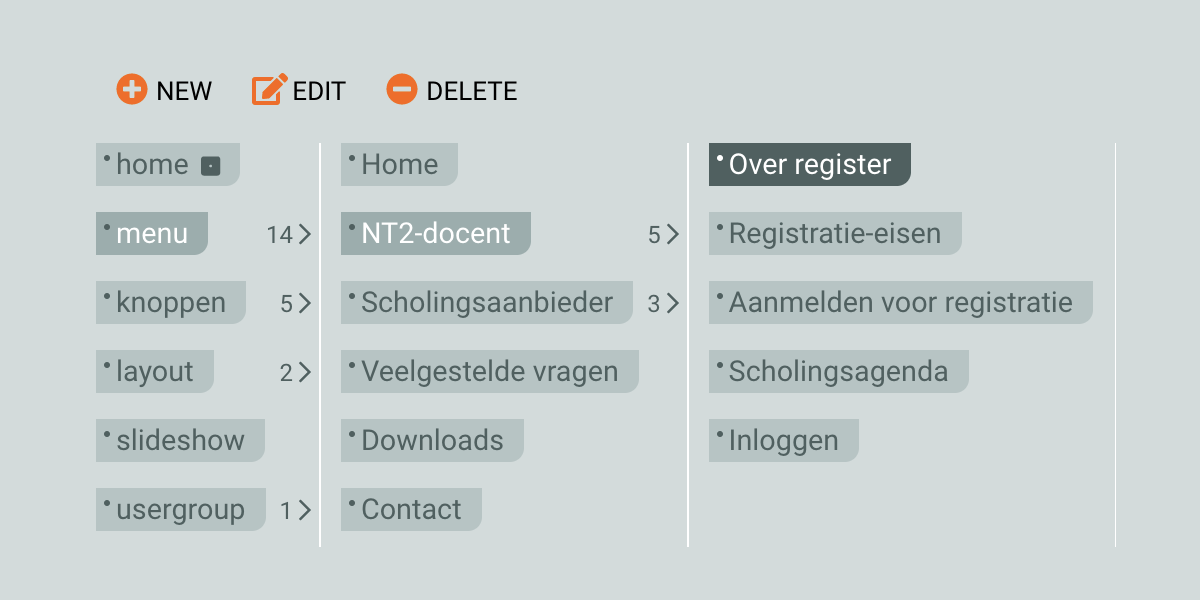This screenshot has height=600, width=1200.
Task: Click the orange plus NEW icon
Action: (131, 90)
